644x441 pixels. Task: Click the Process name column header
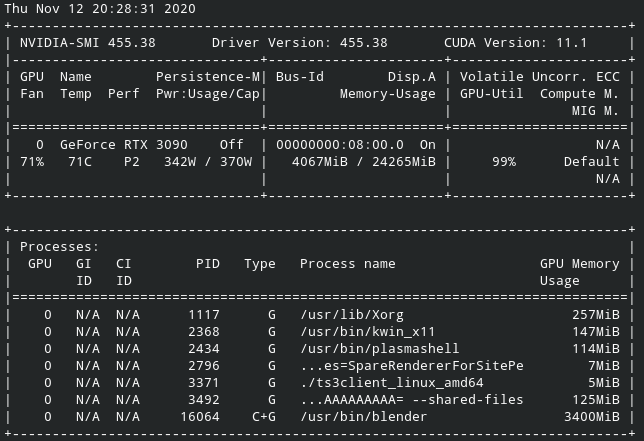pyautogui.click(x=348, y=264)
